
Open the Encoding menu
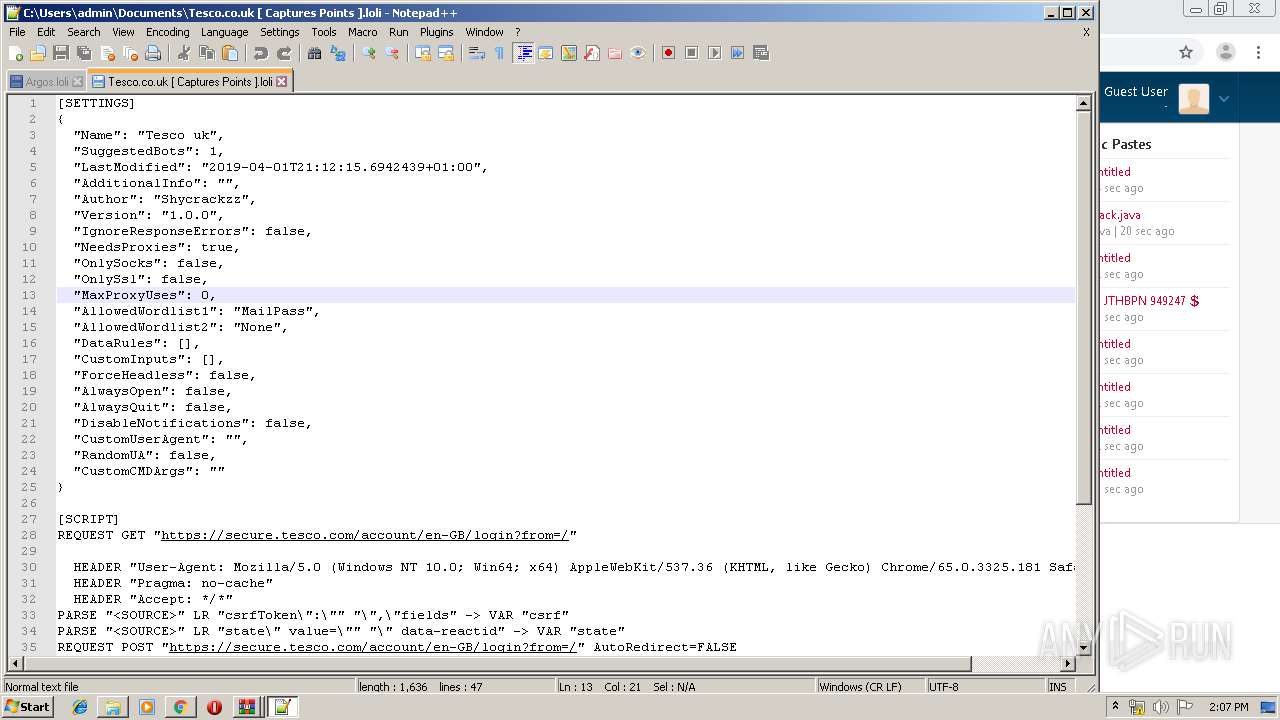[x=167, y=32]
